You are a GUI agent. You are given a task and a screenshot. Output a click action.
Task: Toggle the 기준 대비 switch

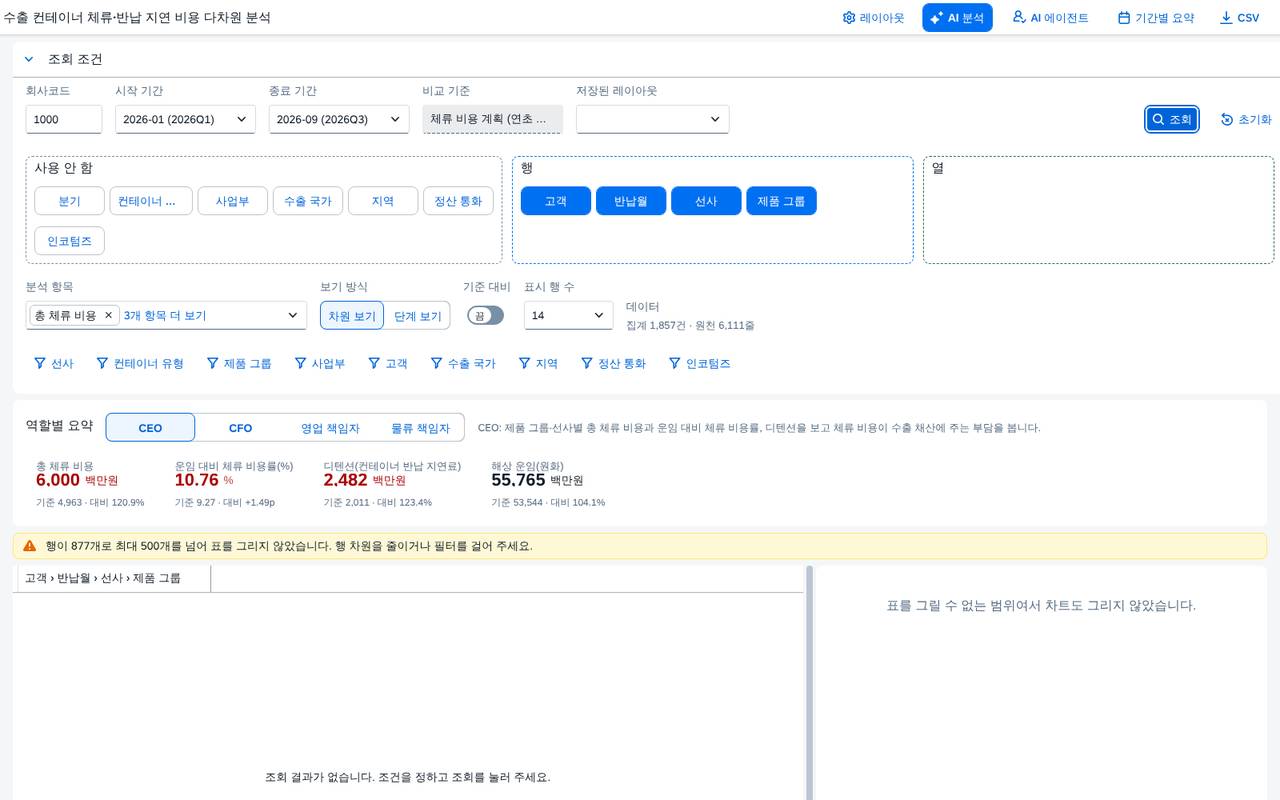coord(486,315)
